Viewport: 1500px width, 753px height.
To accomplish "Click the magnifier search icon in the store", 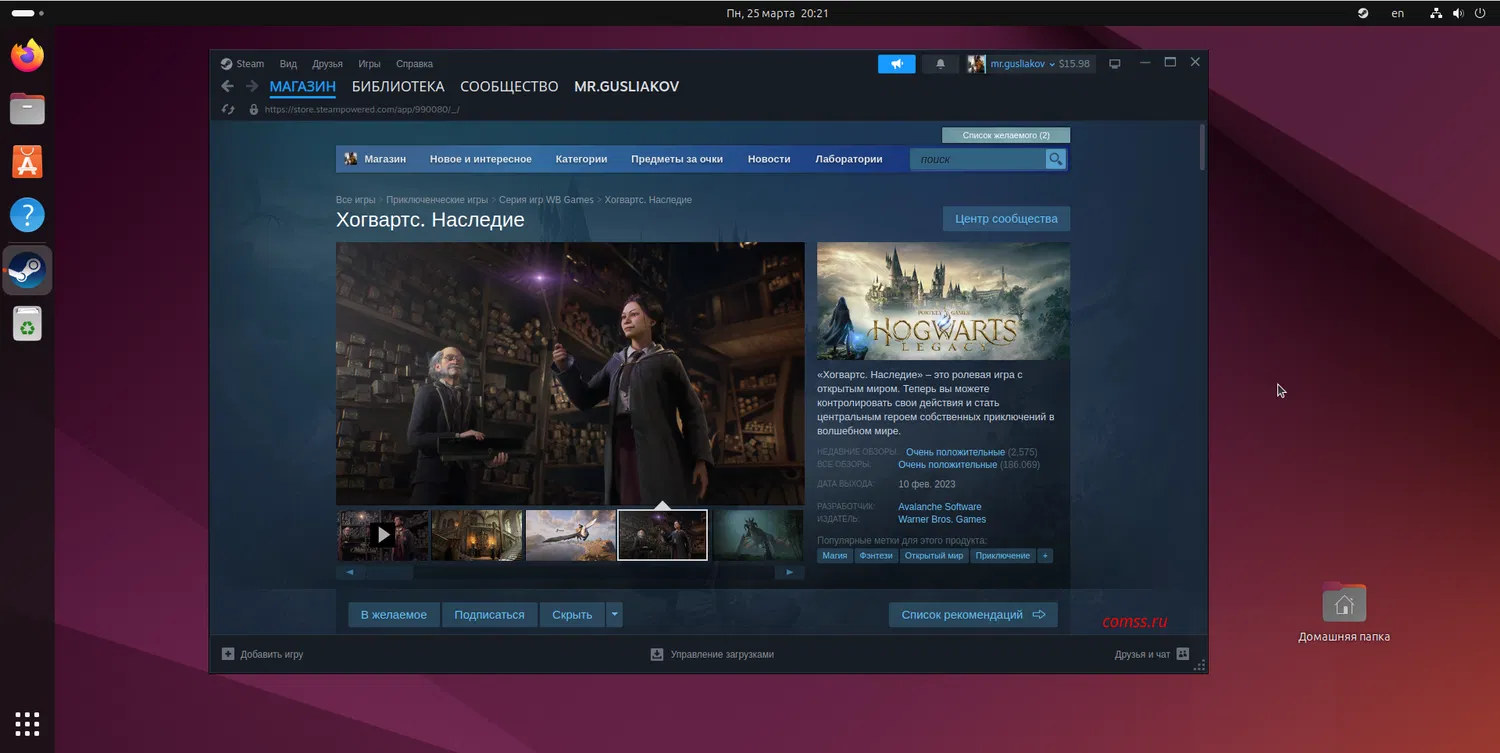I will tap(1055, 159).
